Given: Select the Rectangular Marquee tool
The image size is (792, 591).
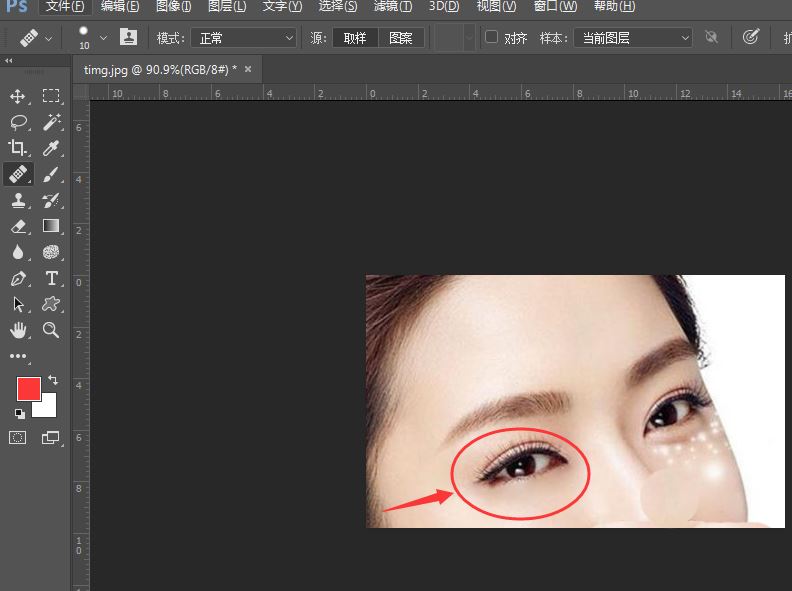Looking at the screenshot, I should coord(51,96).
